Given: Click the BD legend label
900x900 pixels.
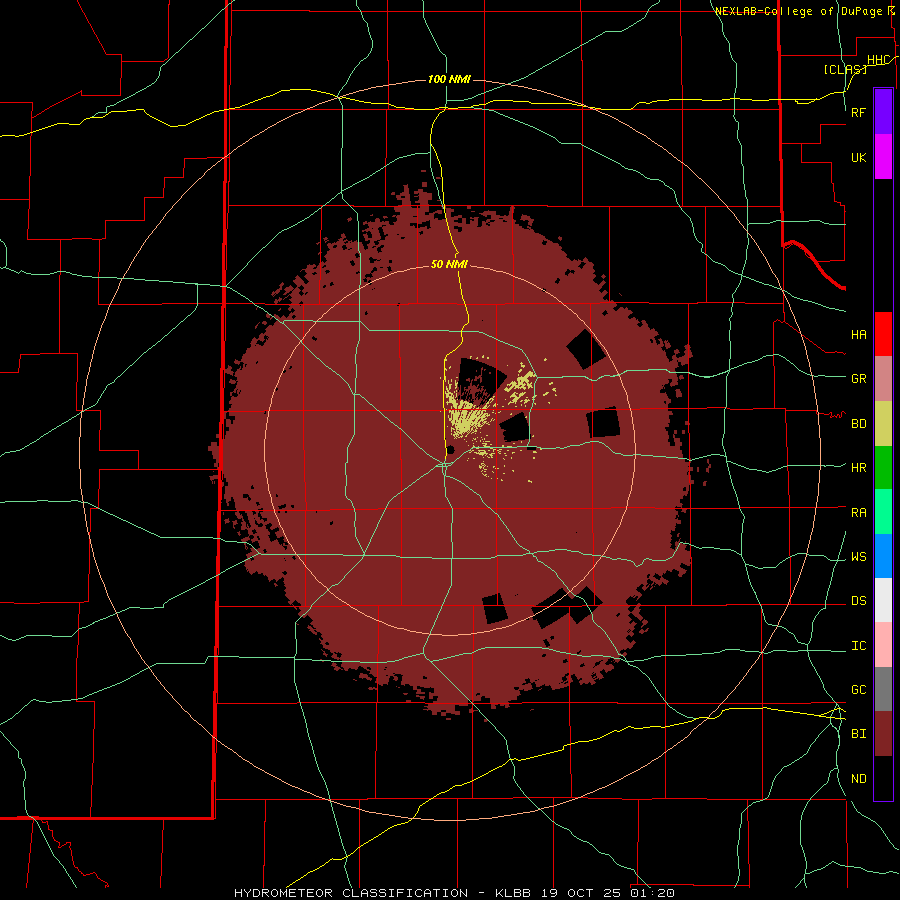Looking at the screenshot, I should (x=858, y=424).
